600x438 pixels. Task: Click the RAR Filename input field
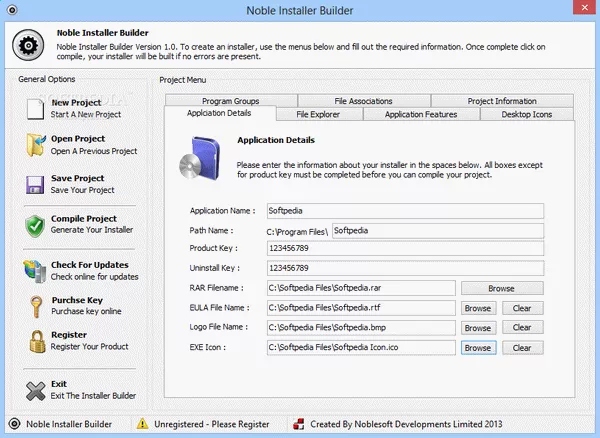(361, 288)
